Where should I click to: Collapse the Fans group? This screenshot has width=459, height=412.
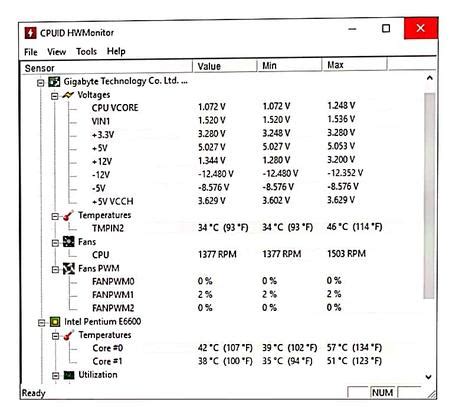[55, 243]
